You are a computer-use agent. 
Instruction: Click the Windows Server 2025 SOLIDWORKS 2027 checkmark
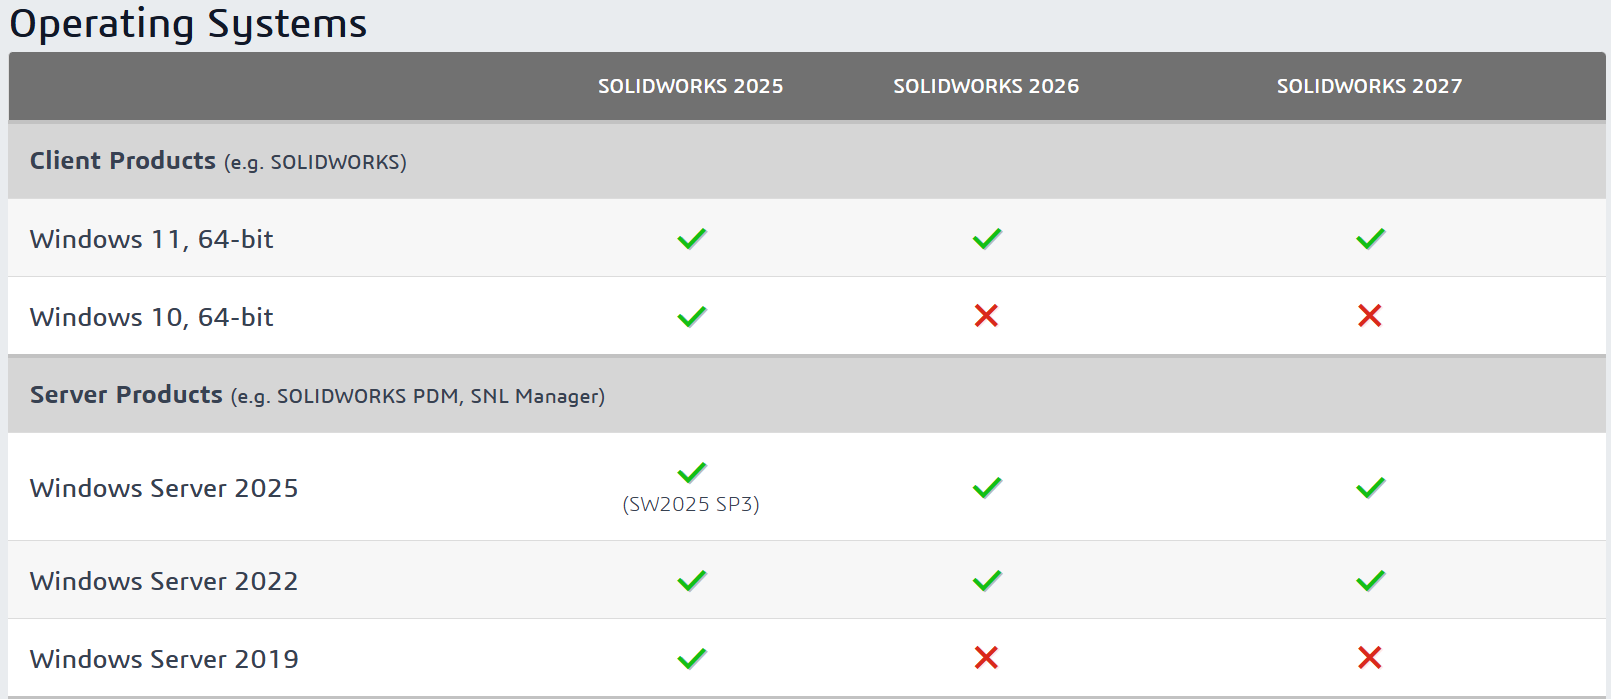(x=1370, y=487)
